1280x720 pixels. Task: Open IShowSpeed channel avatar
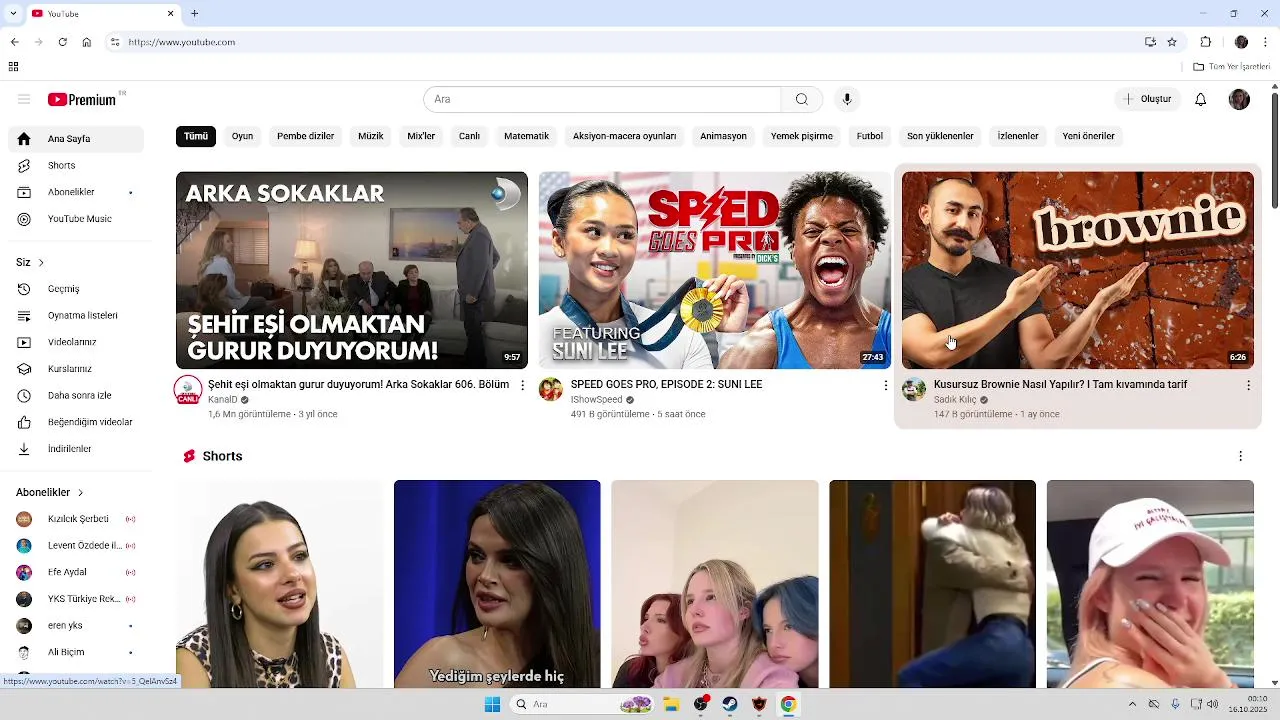pos(551,389)
